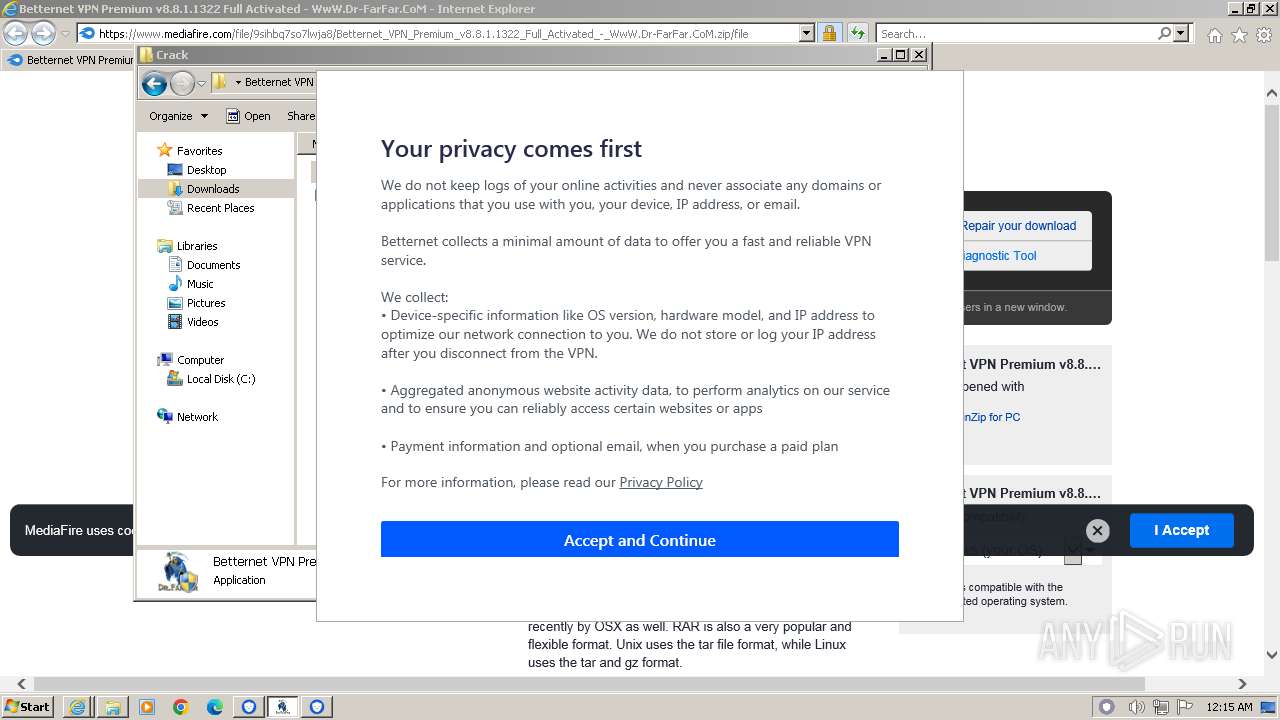Expand the address bar URL dropdown
The width and height of the screenshot is (1280, 720).
click(x=806, y=34)
